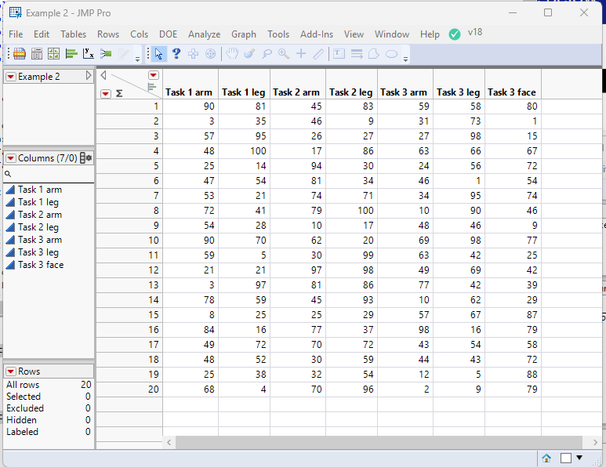Screen dimensions: 606x467
Task: Click the green column-order bars in table corner
Action: point(152,87)
